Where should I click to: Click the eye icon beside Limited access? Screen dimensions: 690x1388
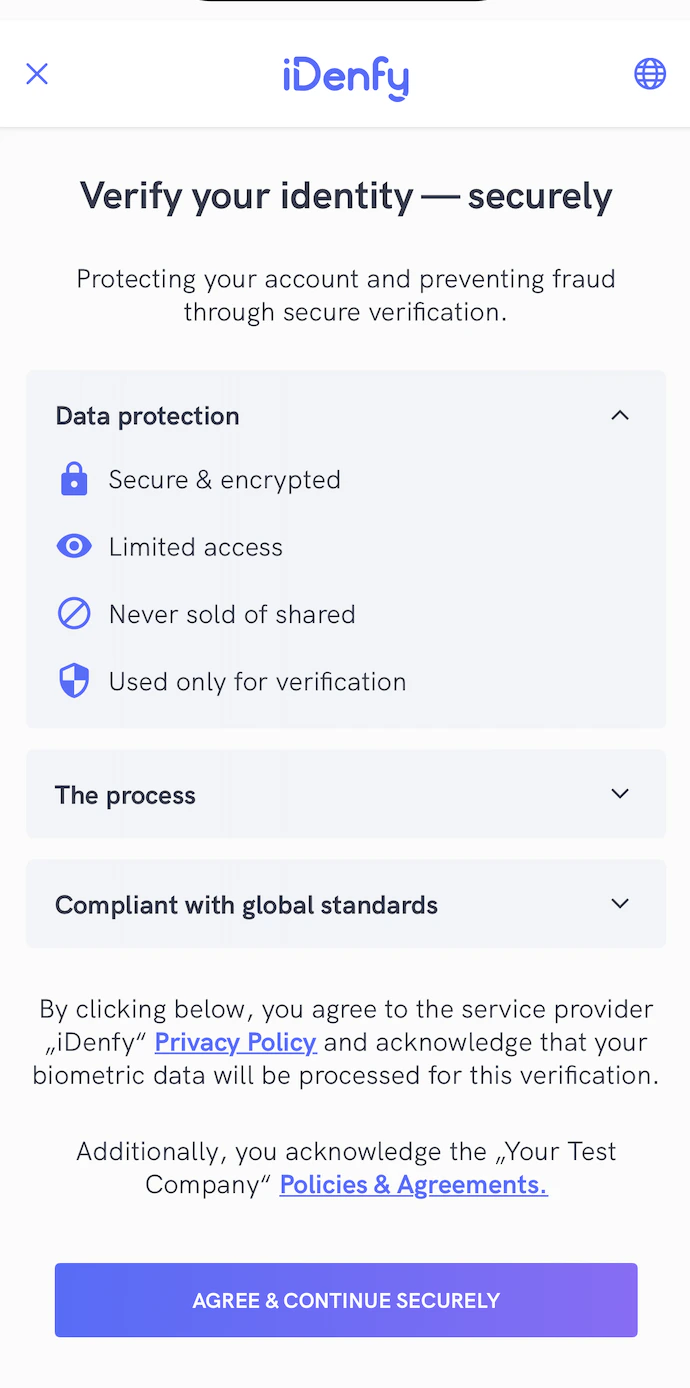click(x=74, y=547)
